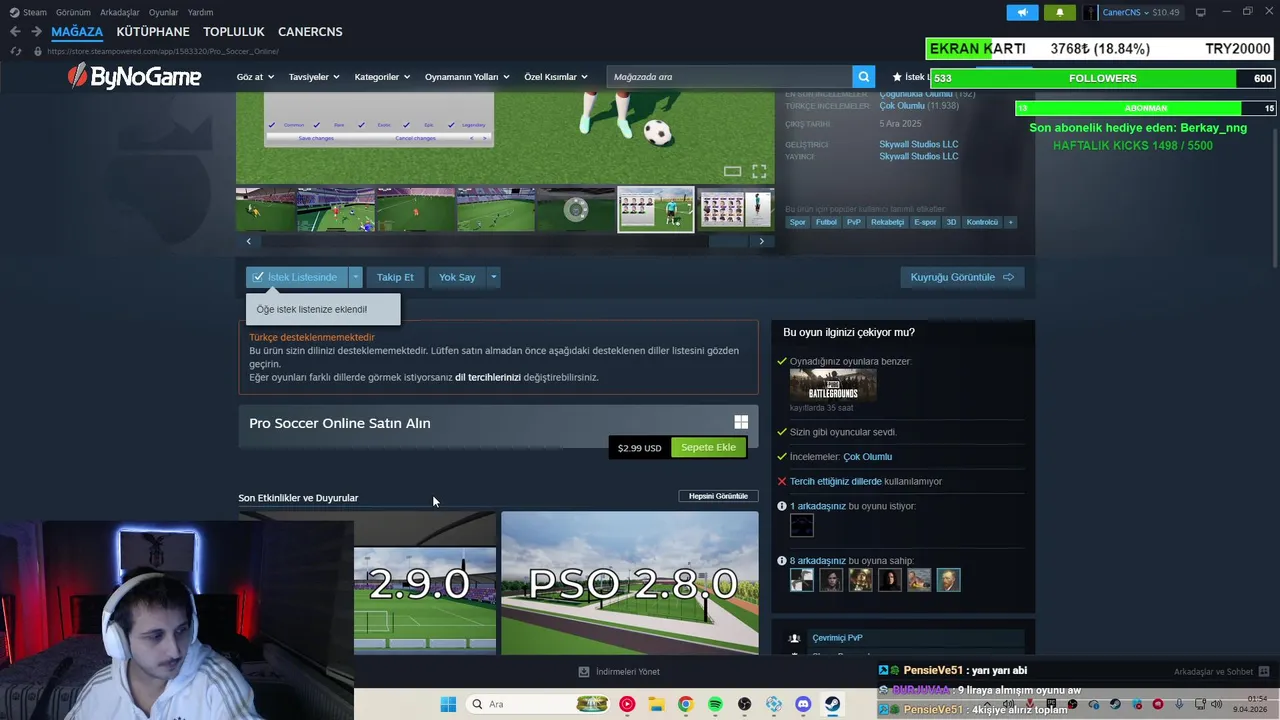Click the ByNoGame logo
Screen dimensions: 1280x720
(x=134, y=76)
